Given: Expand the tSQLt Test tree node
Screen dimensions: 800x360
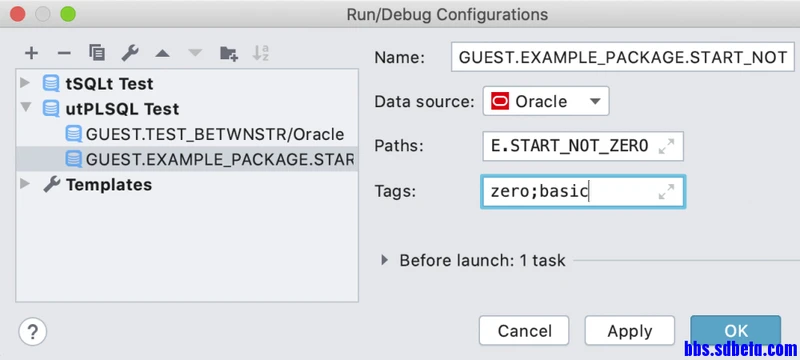Looking at the screenshot, I should point(25,83).
